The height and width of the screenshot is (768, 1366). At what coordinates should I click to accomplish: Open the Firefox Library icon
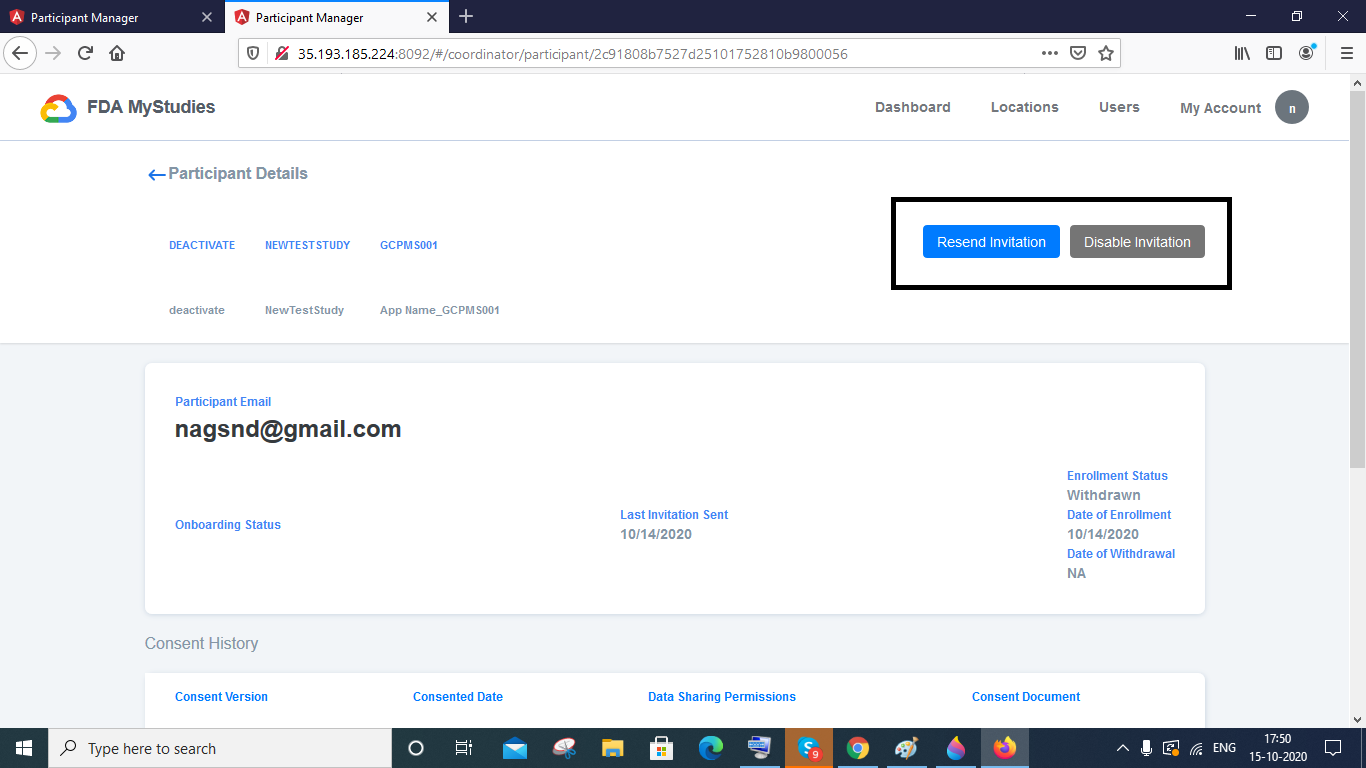(1241, 53)
